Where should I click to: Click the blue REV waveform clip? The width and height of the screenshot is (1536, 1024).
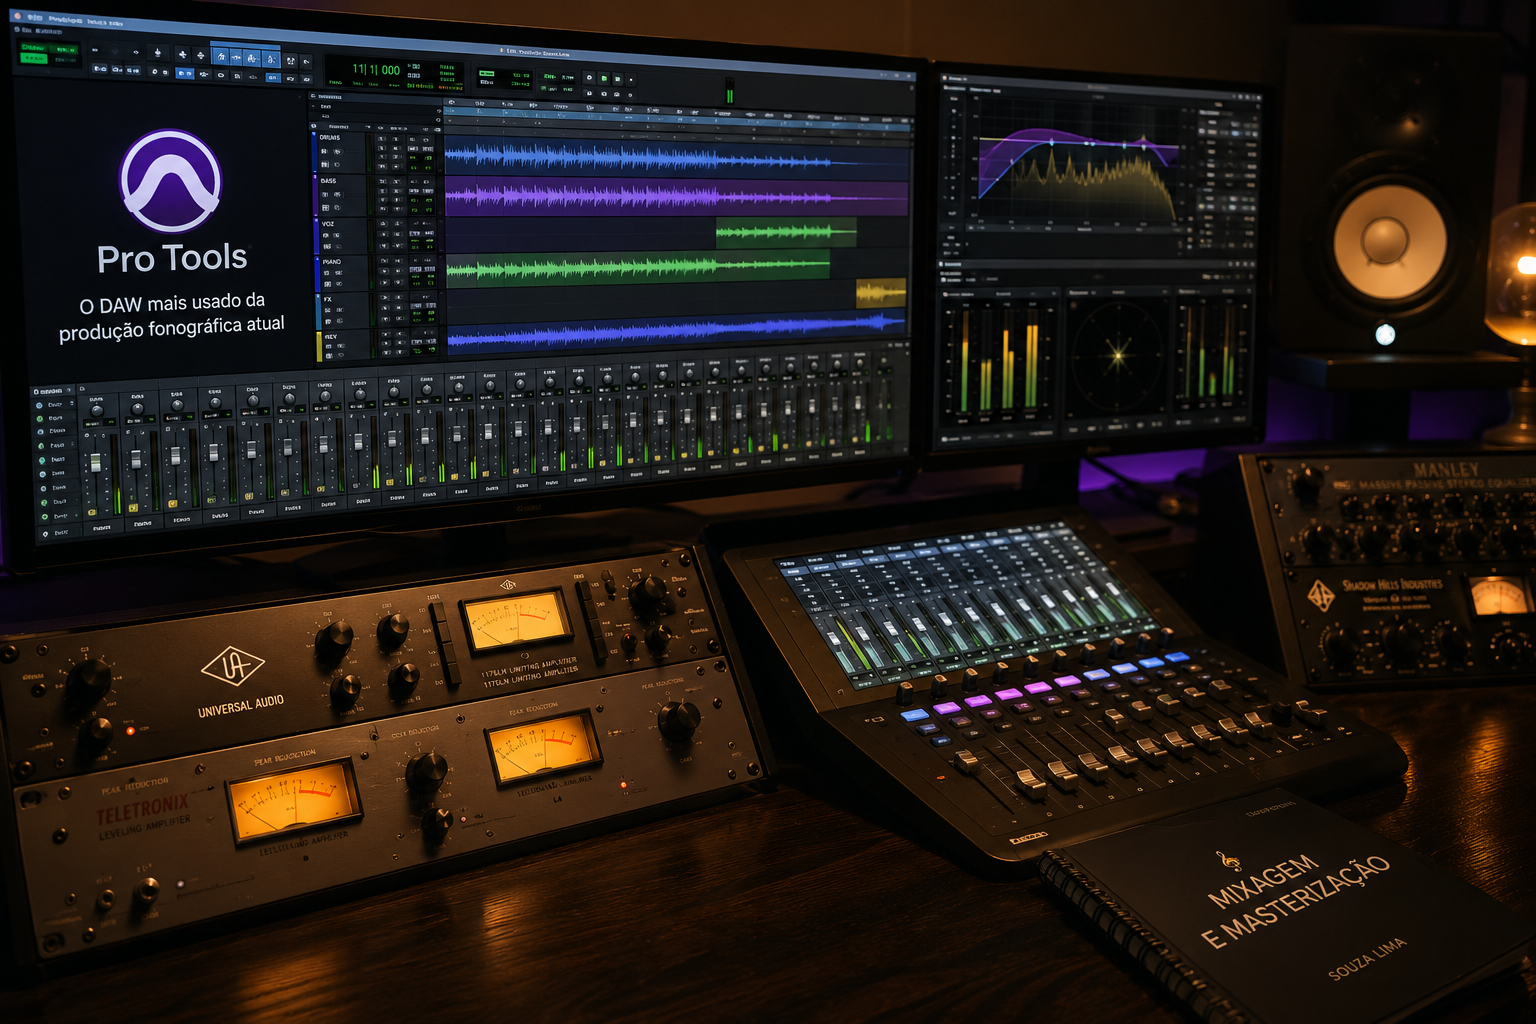pyautogui.click(x=677, y=330)
